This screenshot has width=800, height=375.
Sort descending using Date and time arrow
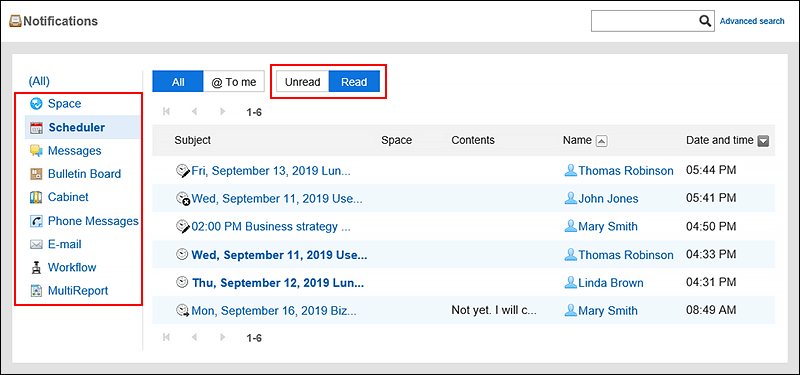click(x=763, y=141)
